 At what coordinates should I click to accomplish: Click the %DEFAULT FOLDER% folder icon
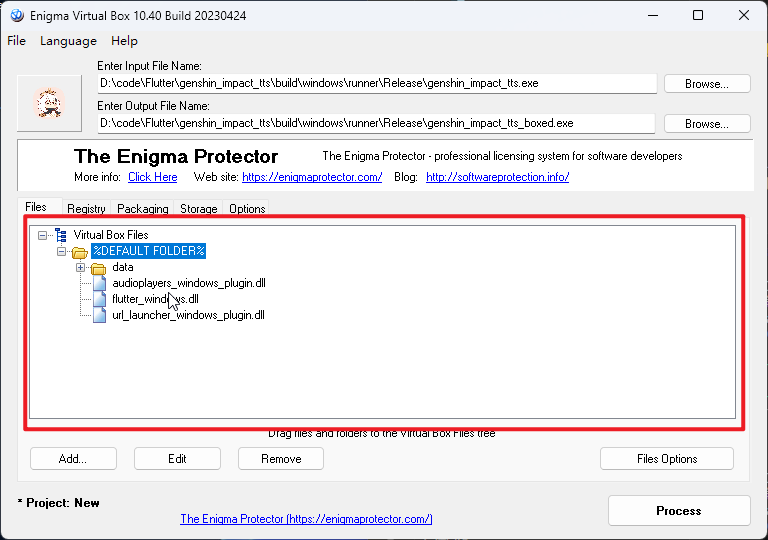point(80,251)
